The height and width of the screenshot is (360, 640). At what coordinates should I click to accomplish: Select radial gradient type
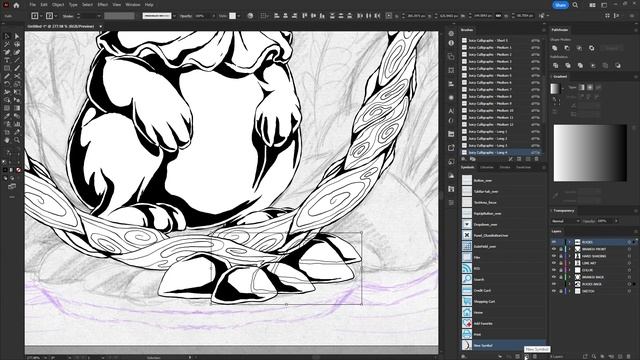coord(590,87)
